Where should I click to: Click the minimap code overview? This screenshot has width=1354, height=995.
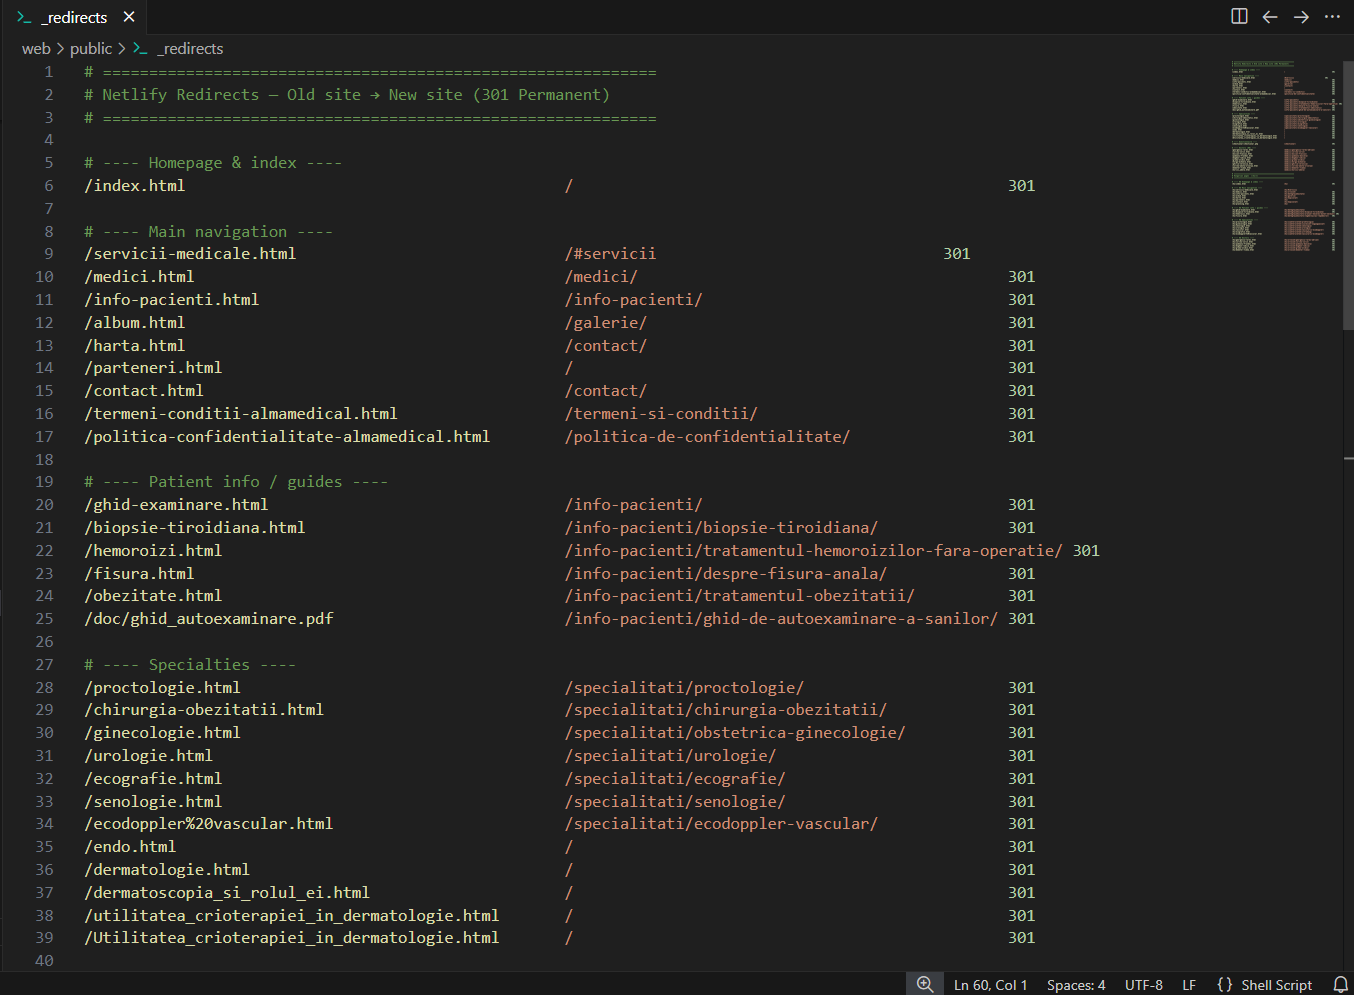[x=1284, y=155]
